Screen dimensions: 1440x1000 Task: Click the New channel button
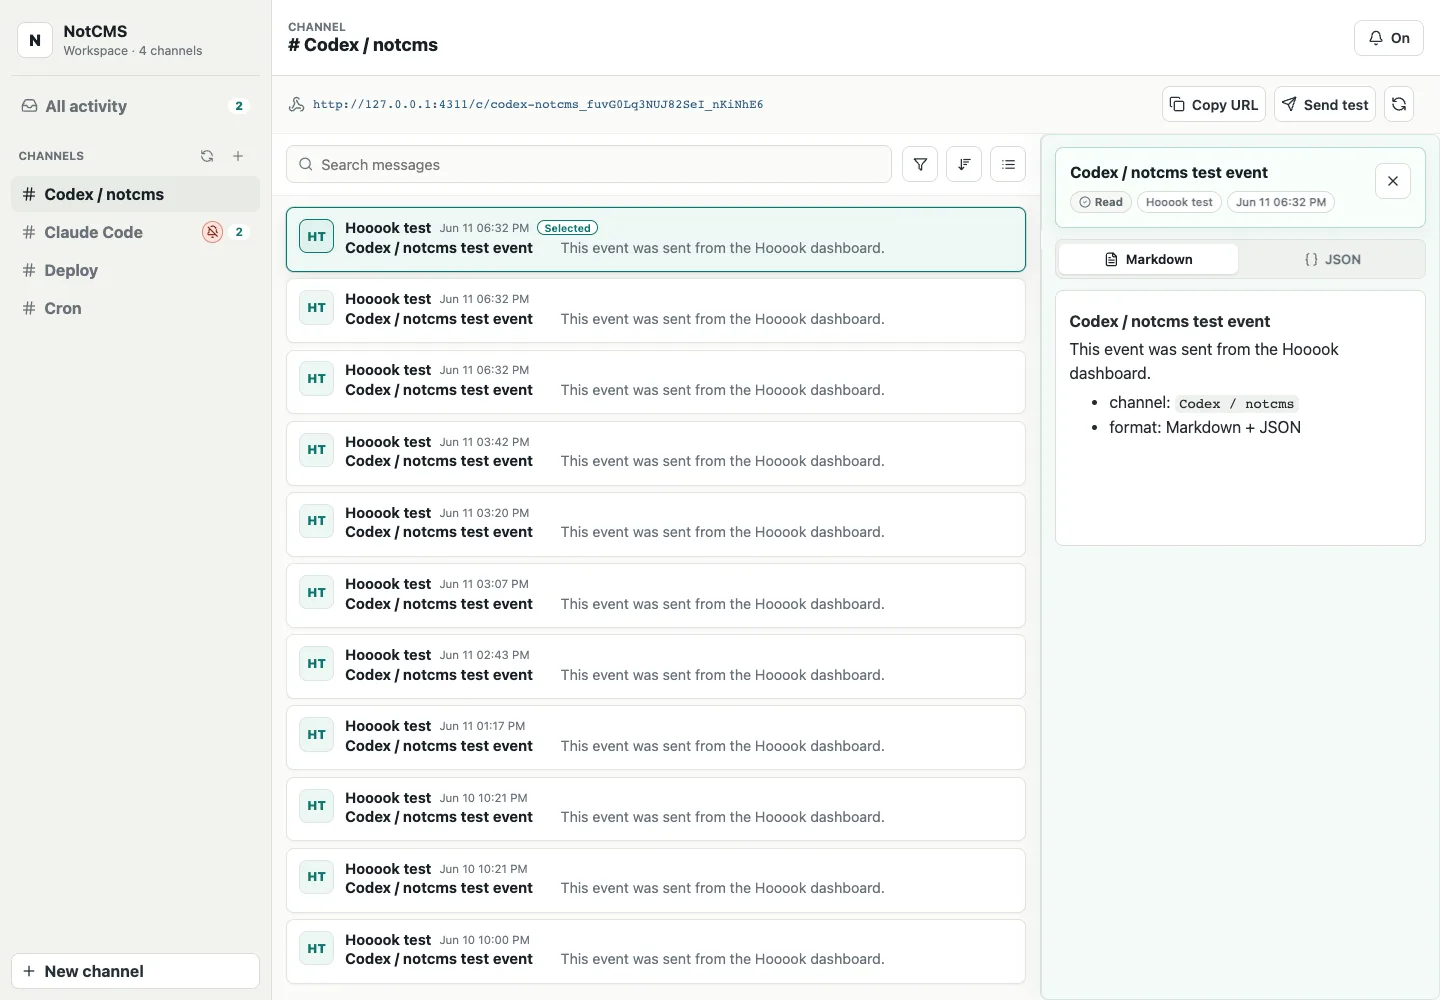pos(135,971)
